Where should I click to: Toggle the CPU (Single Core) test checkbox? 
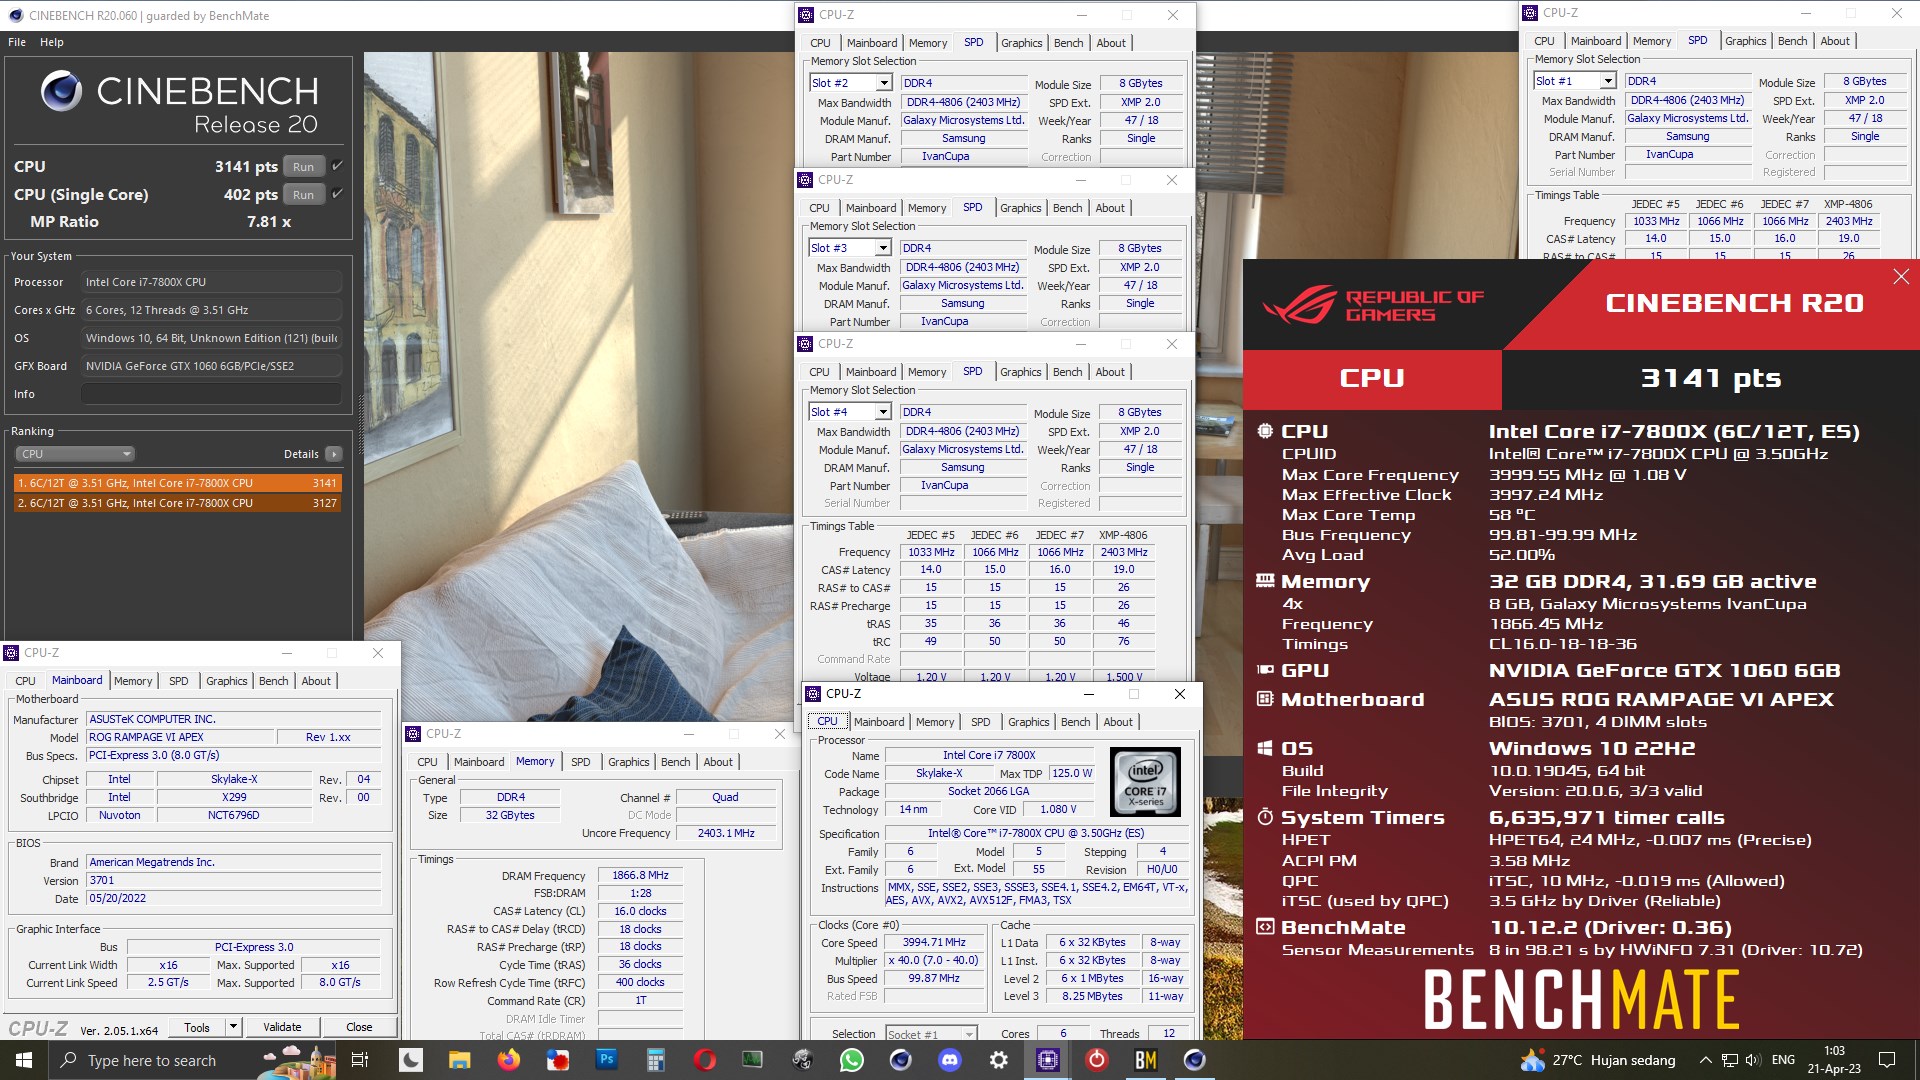[x=337, y=194]
